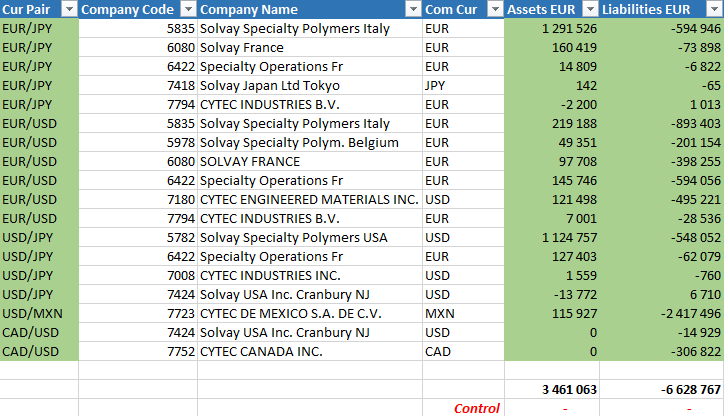Expand the Company Name filter arrow

(x=413, y=9)
